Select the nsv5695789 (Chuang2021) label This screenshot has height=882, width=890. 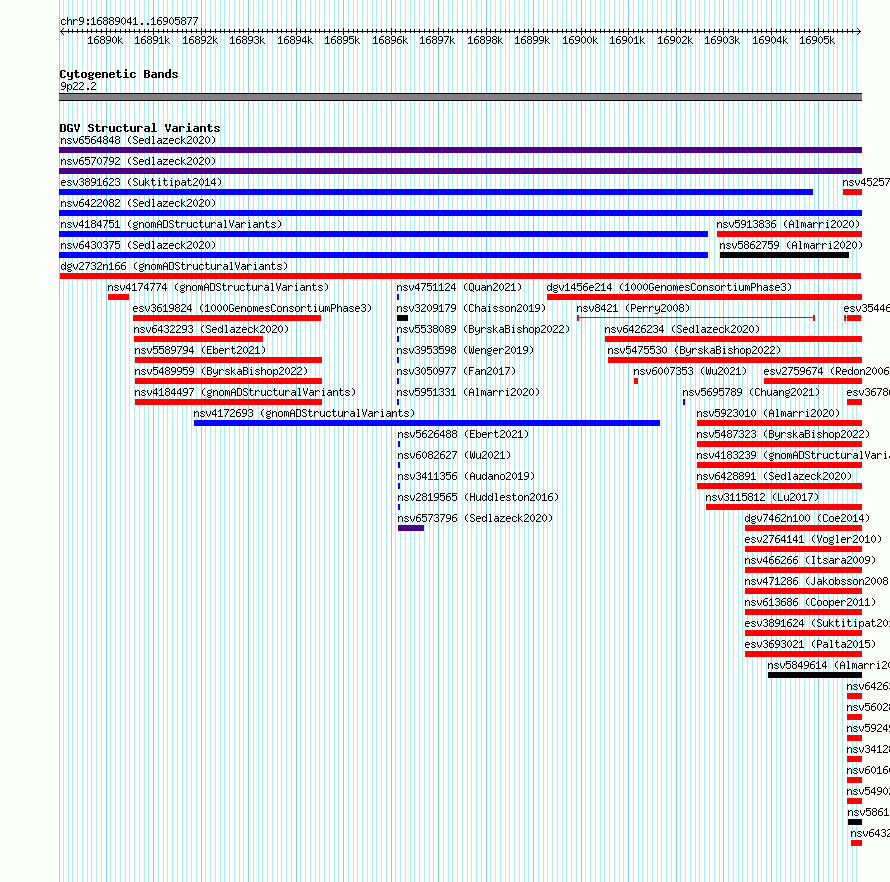click(751, 392)
